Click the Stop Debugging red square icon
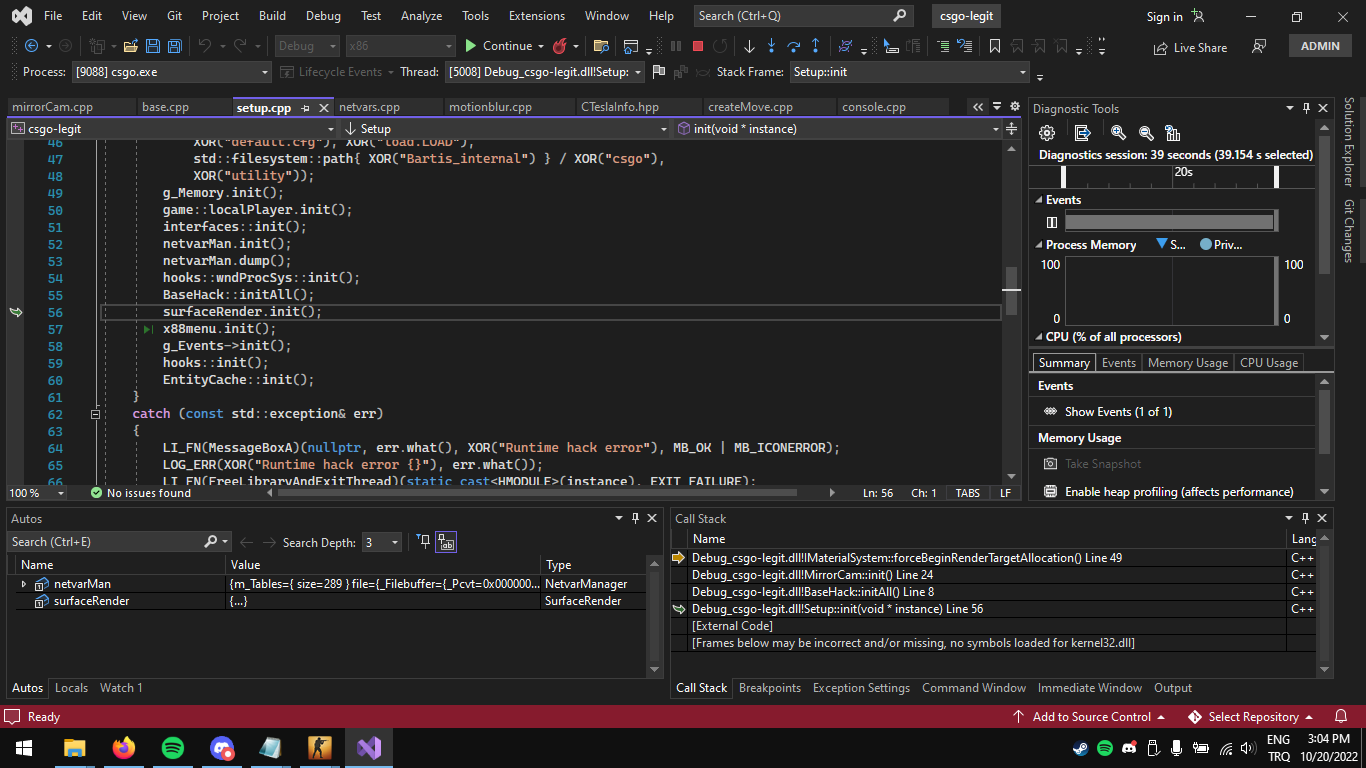 point(699,46)
